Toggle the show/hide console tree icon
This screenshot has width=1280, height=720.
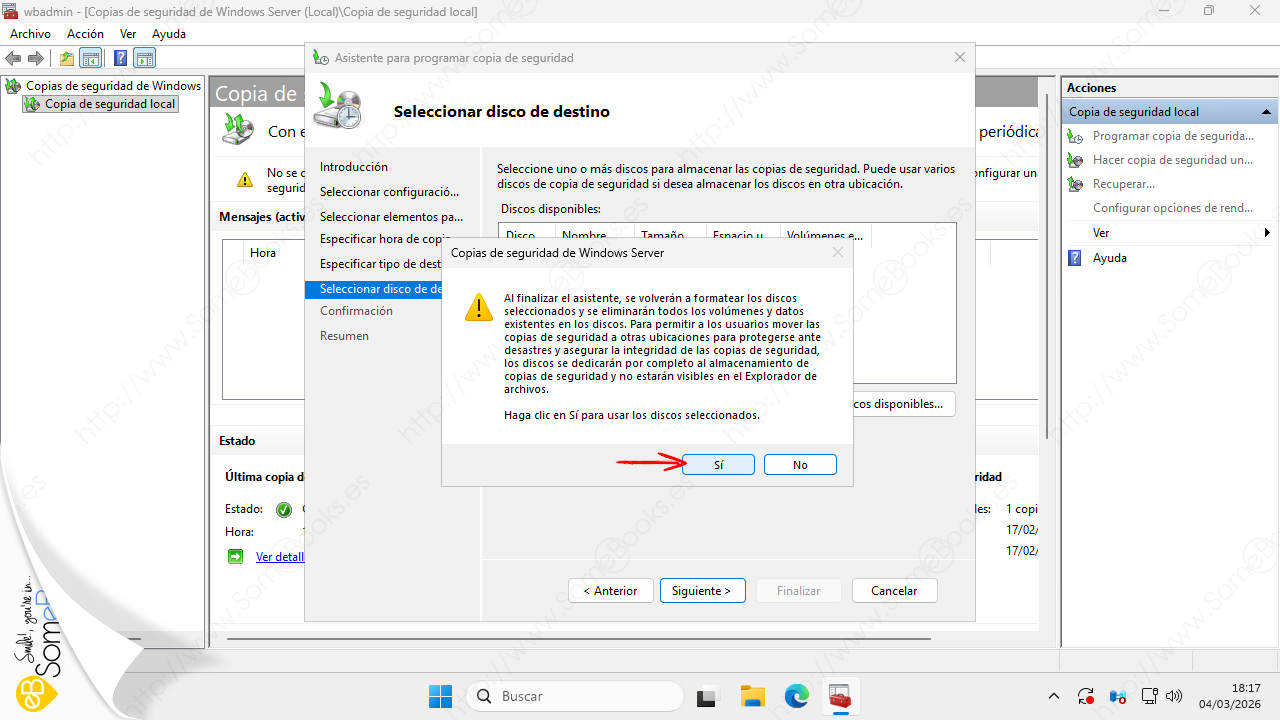91,58
